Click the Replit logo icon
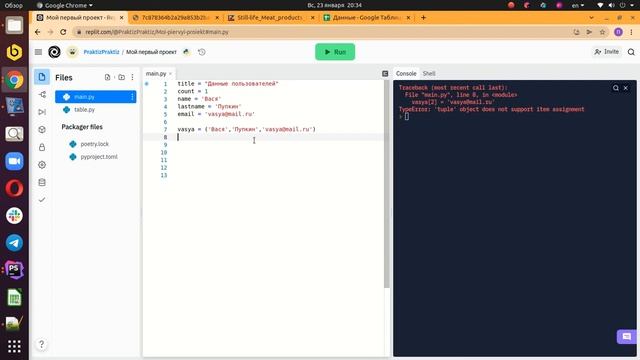Image resolution: width=640 pixels, height=360 pixels. (x=54, y=52)
